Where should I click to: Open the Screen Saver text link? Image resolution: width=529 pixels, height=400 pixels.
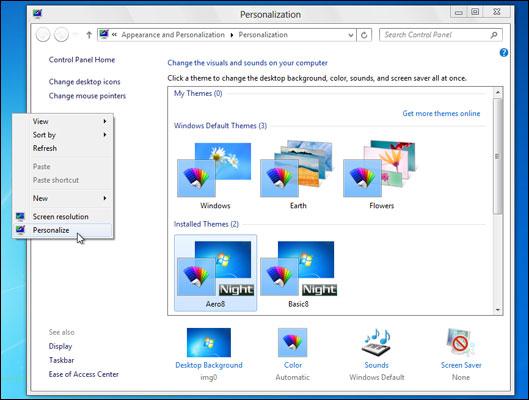[461, 365]
